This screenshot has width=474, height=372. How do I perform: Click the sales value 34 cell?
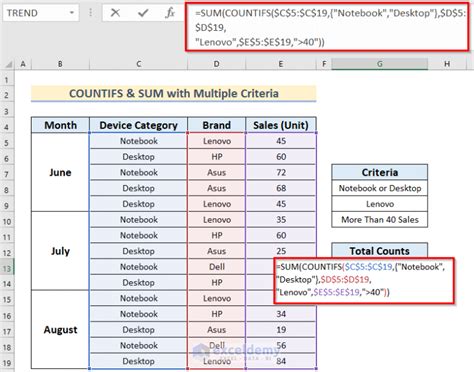click(x=281, y=314)
